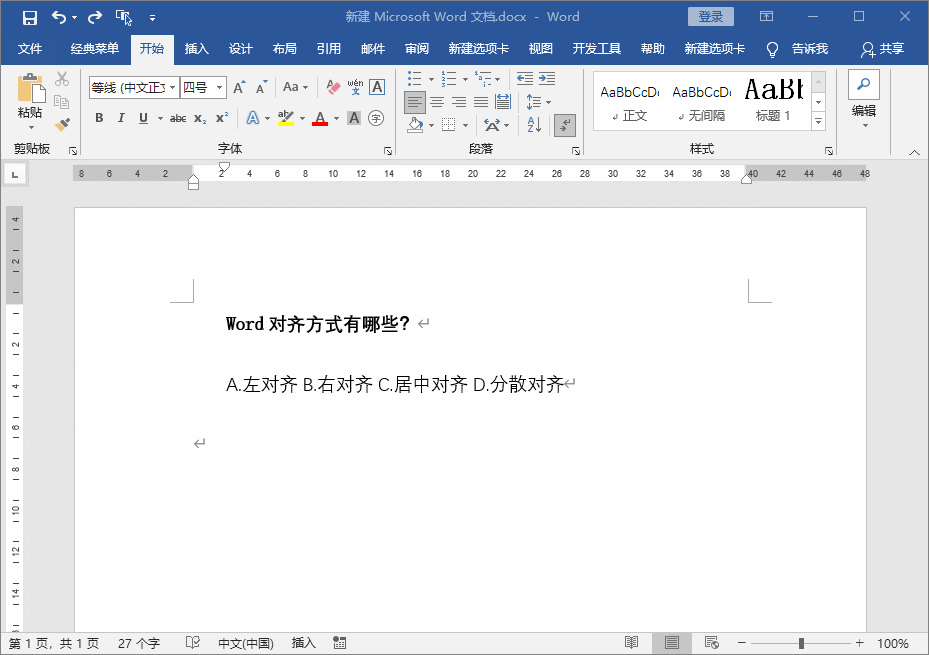The height and width of the screenshot is (655, 929).
Task: Click the 100% zoom level
Action: 892,643
